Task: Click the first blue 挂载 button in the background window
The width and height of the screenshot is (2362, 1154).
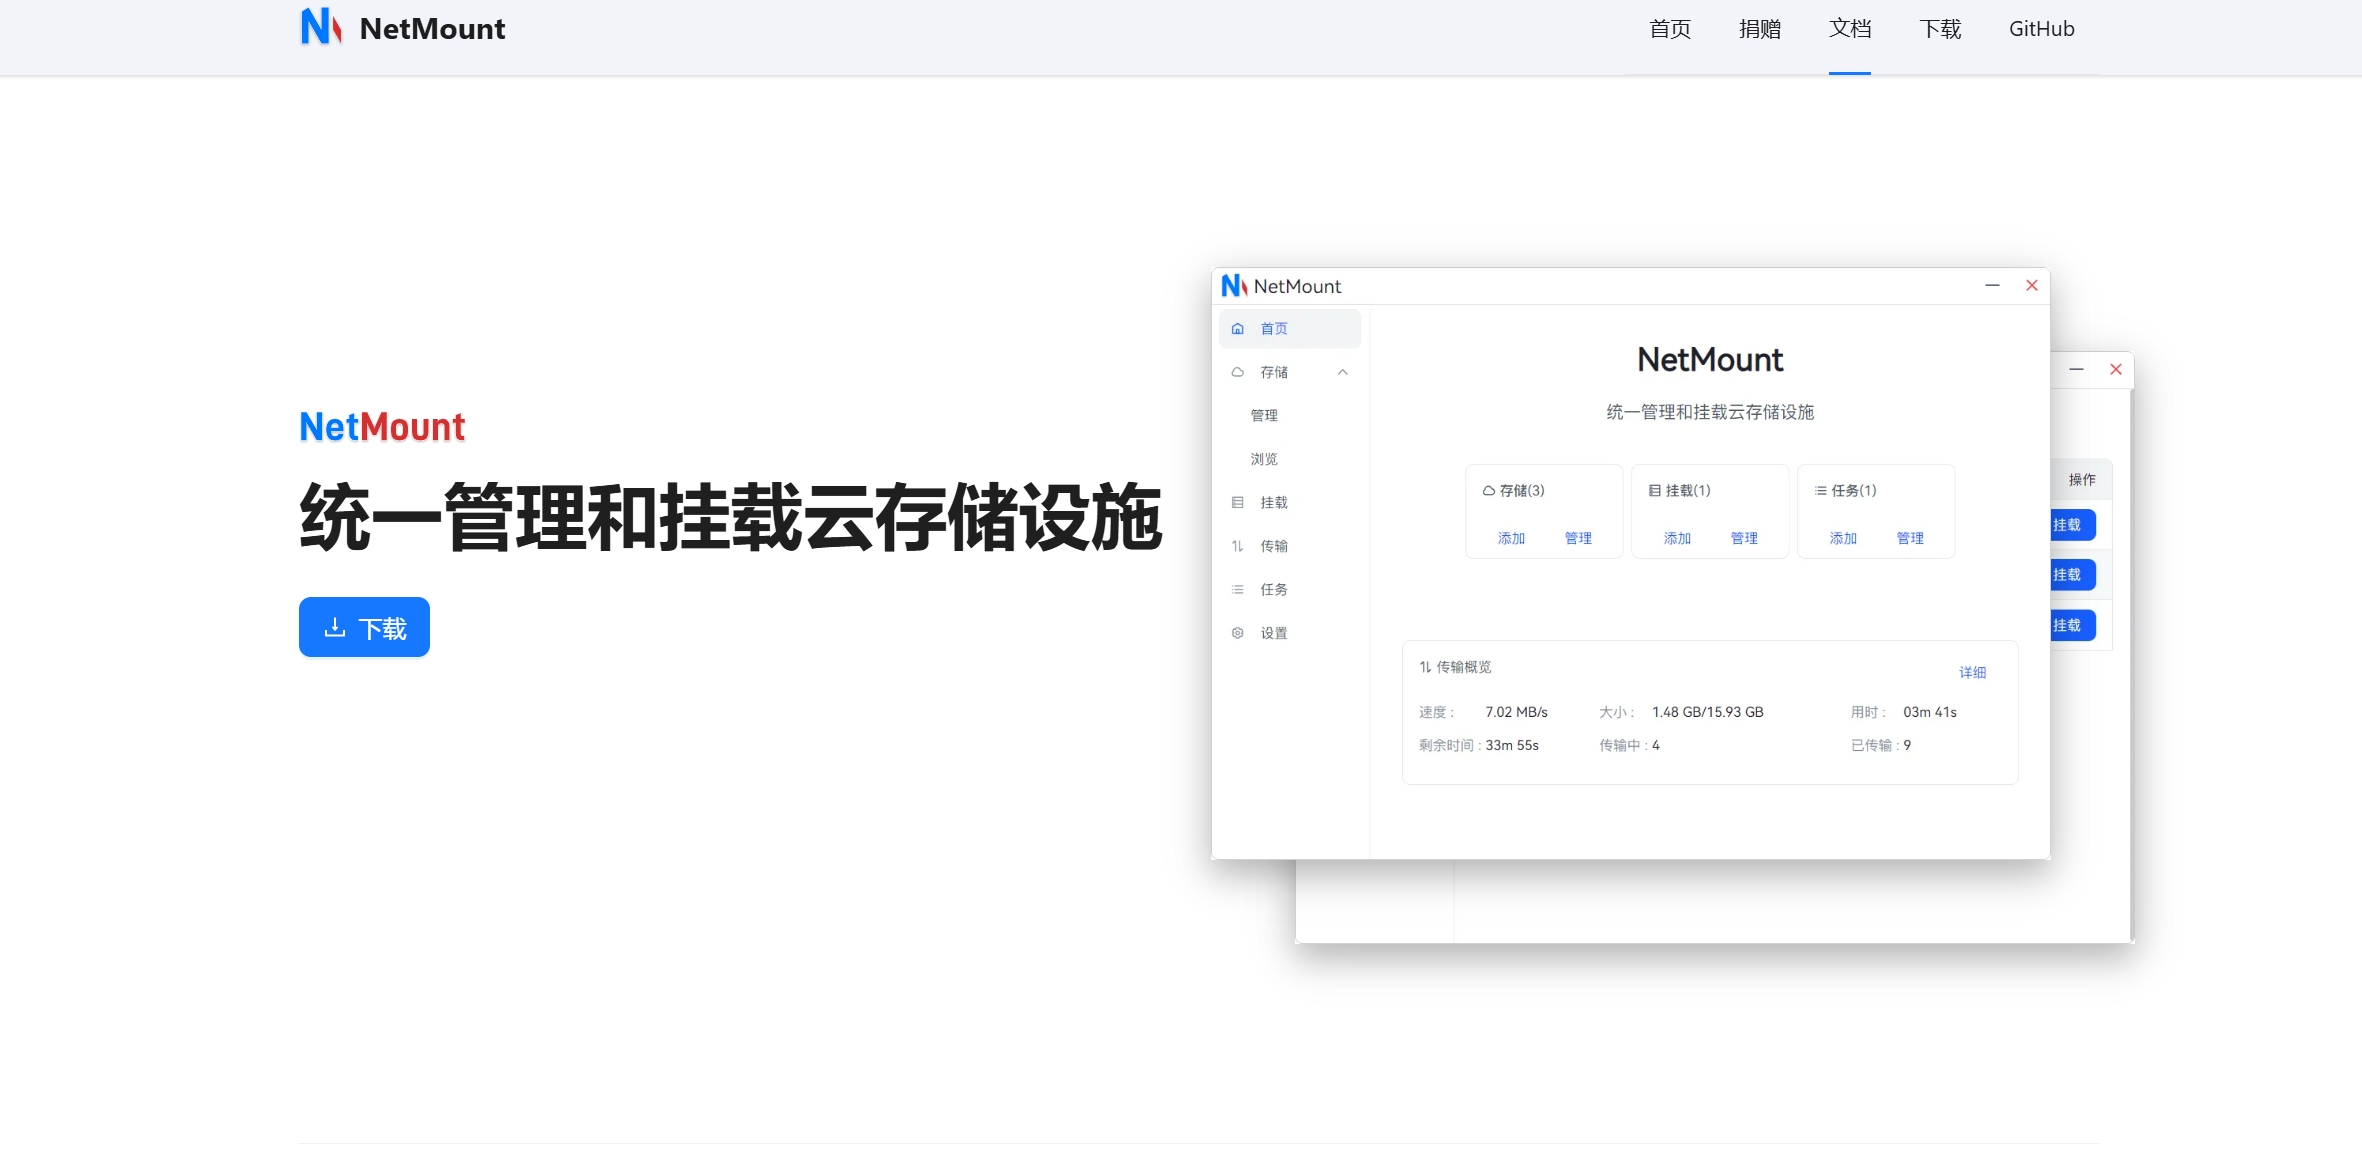Action: [x=2068, y=525]
